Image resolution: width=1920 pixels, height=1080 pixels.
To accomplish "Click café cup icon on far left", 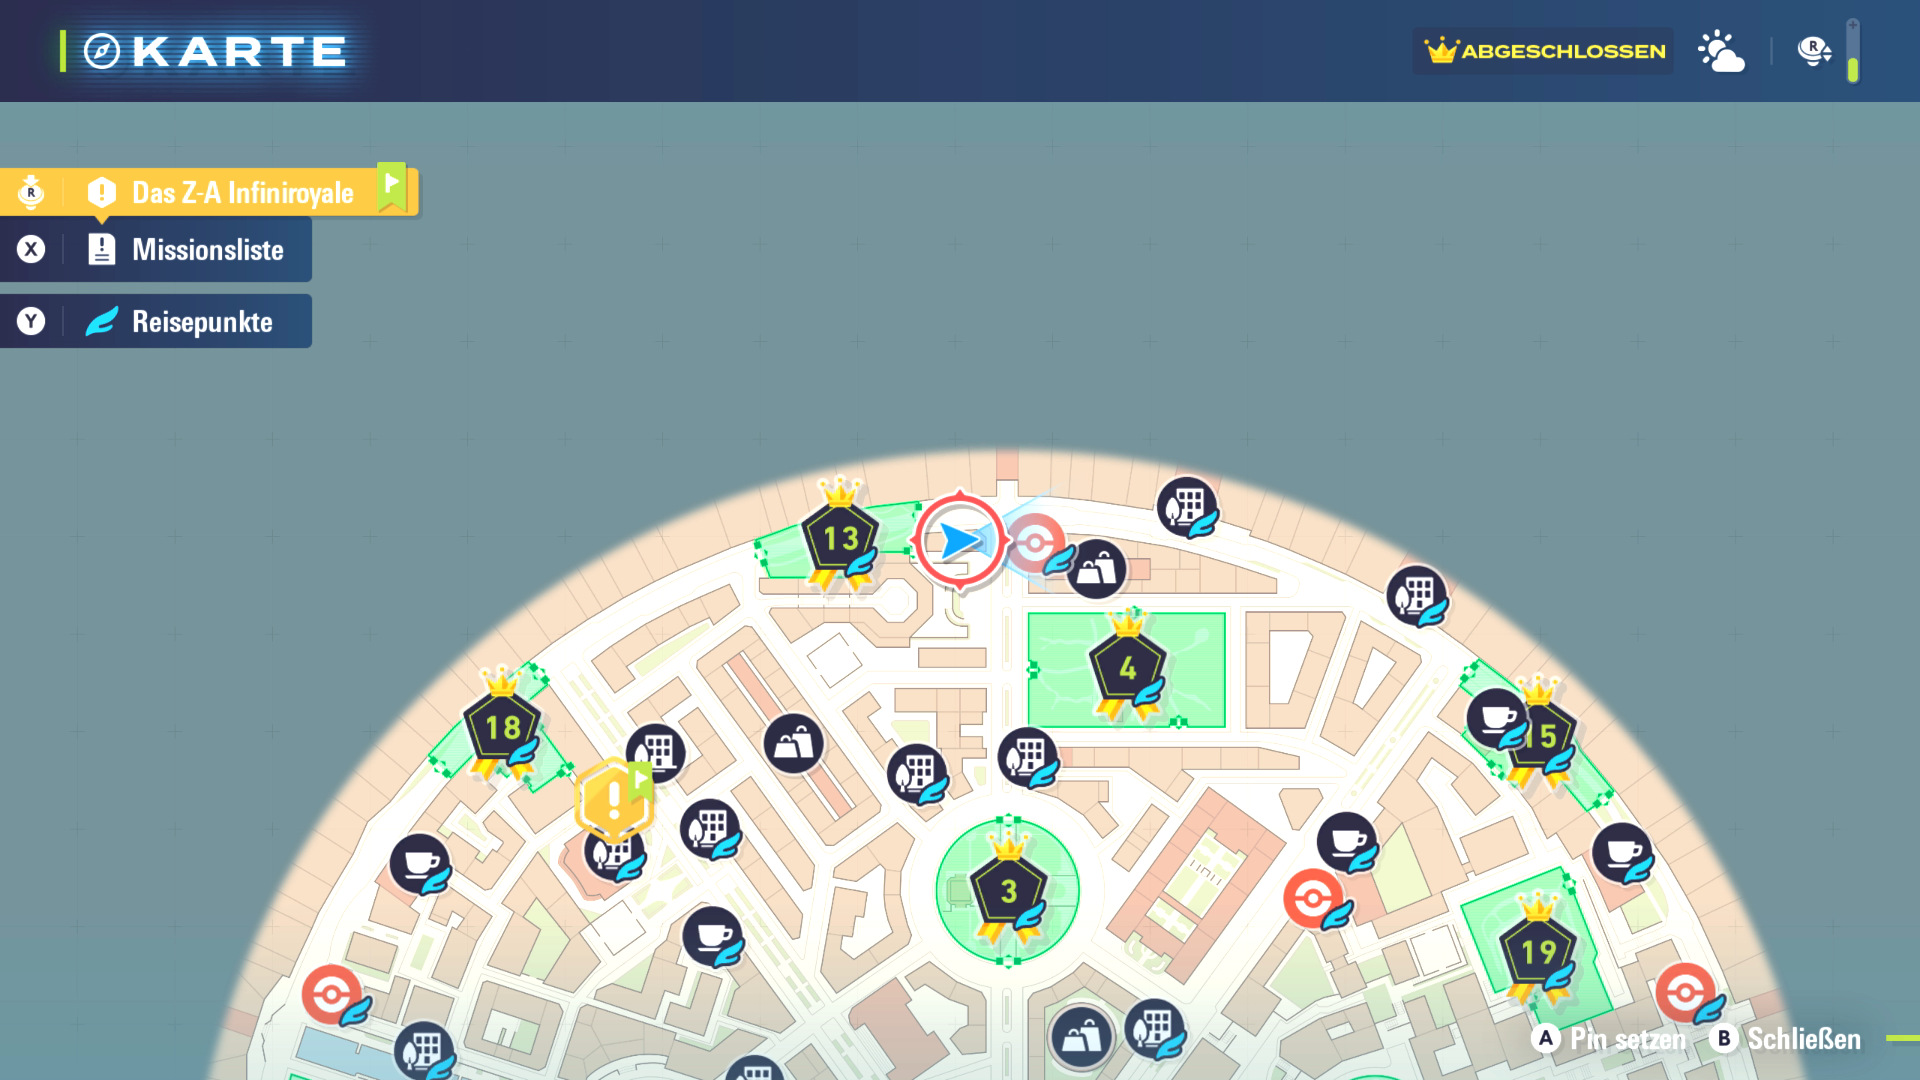I will tap(420, 863).
